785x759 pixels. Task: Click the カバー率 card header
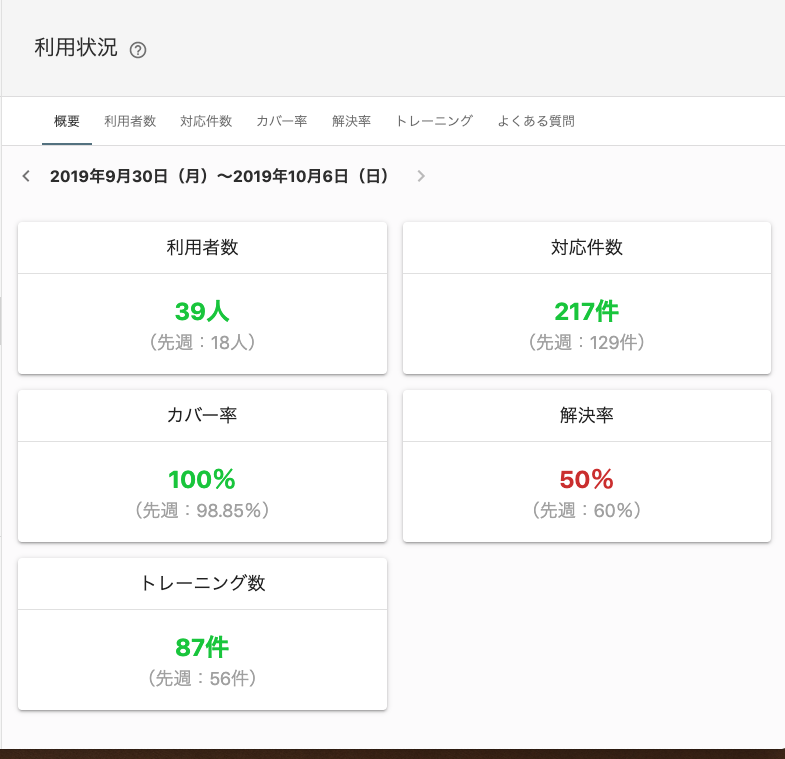tap(202, 416)
